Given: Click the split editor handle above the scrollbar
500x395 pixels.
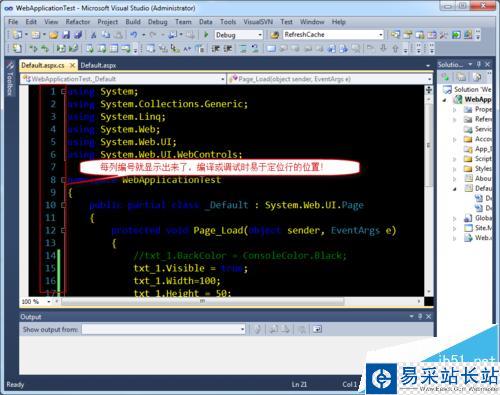Looking at the screenshot, I should click(x=429, y=89).
